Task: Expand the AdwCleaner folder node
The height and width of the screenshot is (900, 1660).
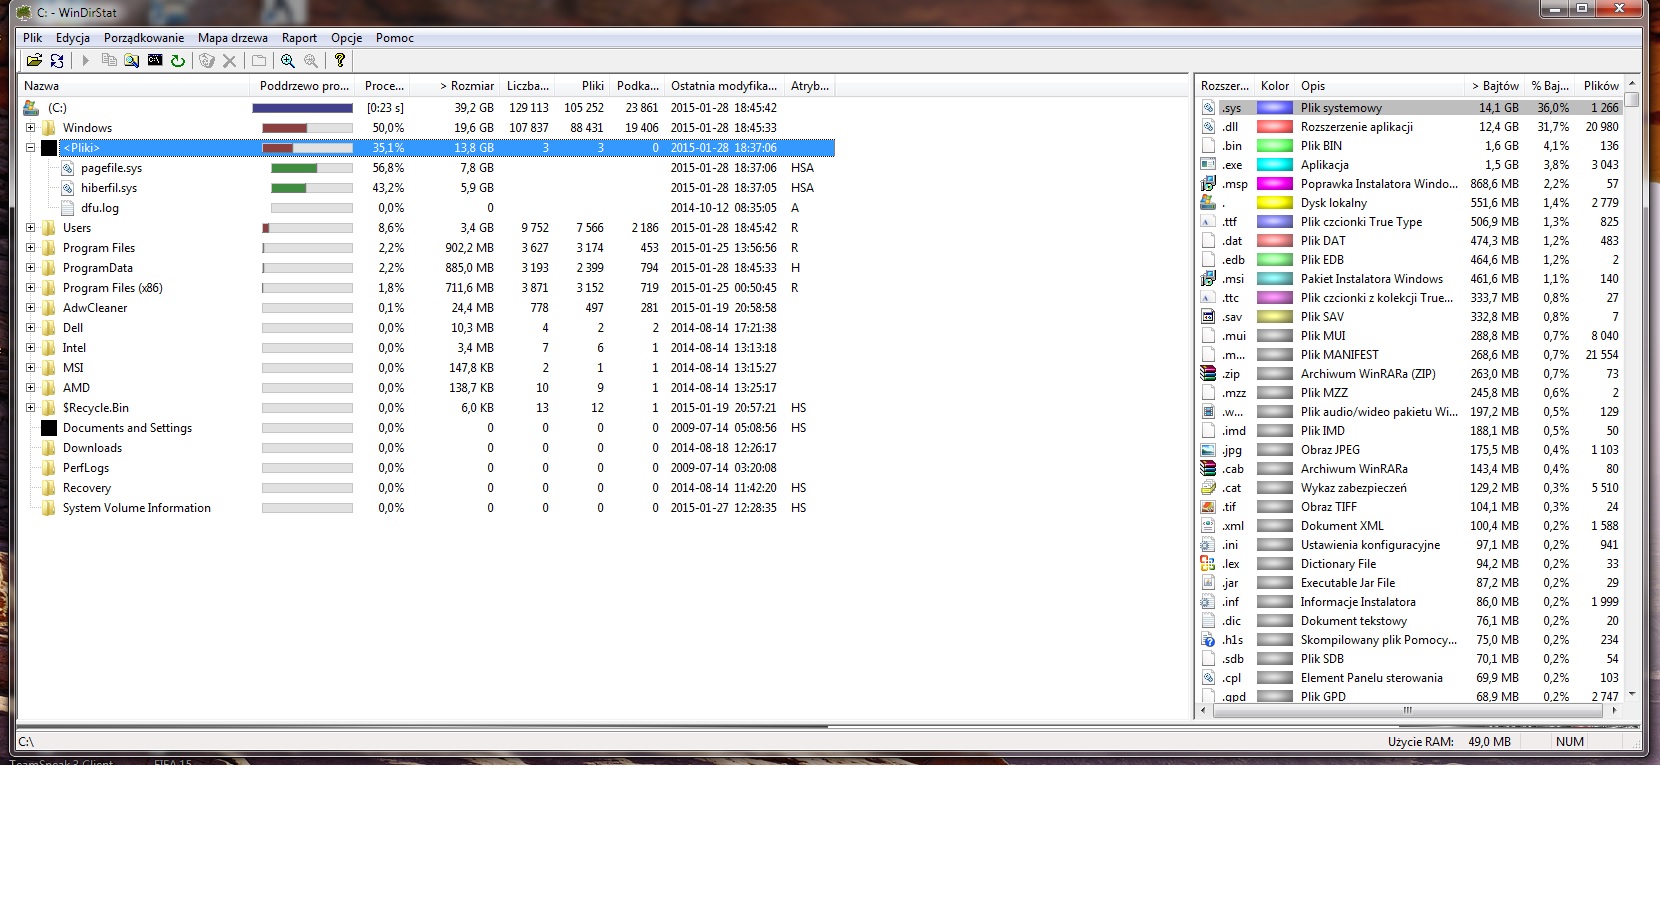Action: (30, 308)
